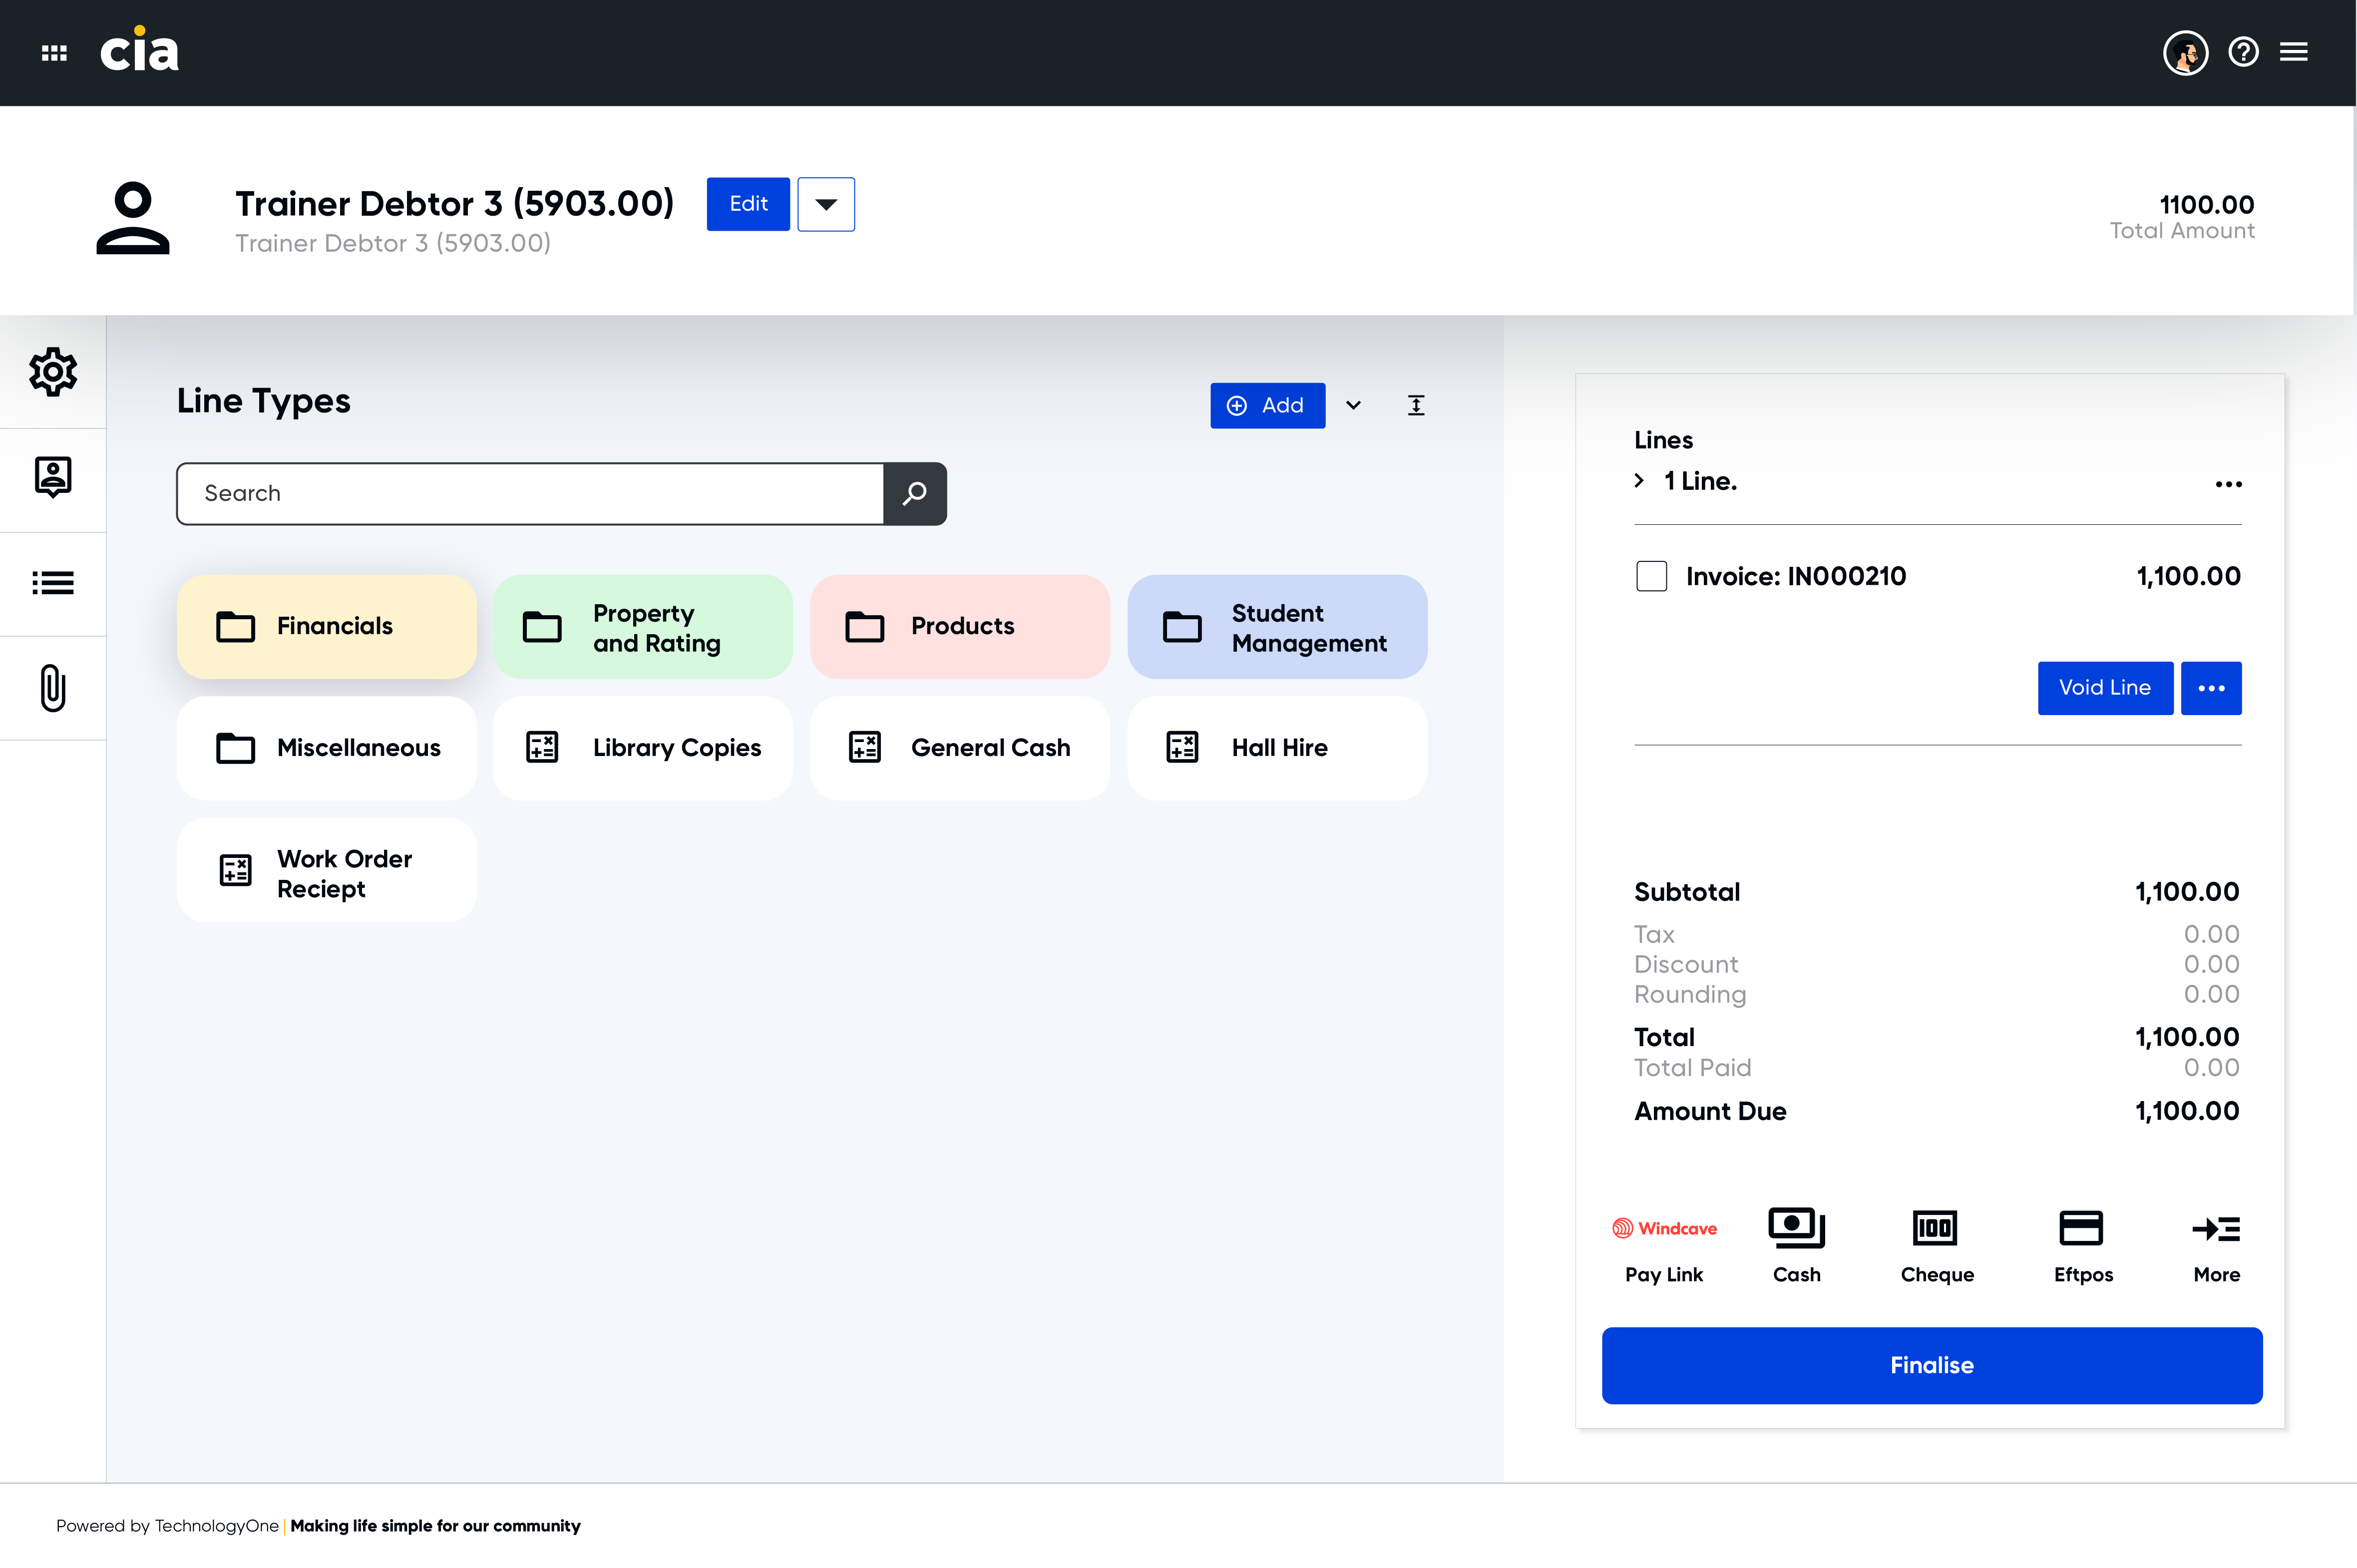Viewport: 2357px width, 1568px height.
Task: Open the Financials line type folder
Action: (x=327, y=627)
